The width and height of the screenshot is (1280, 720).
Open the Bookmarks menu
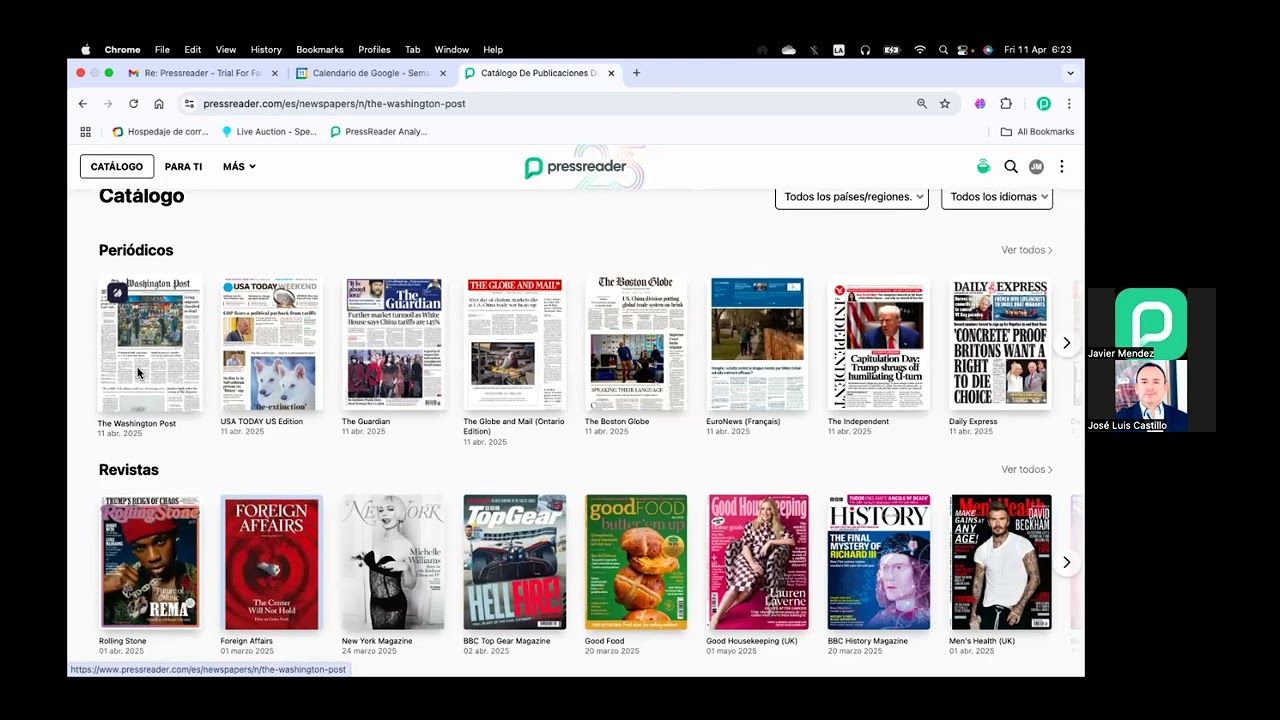(x=320, y=50)
